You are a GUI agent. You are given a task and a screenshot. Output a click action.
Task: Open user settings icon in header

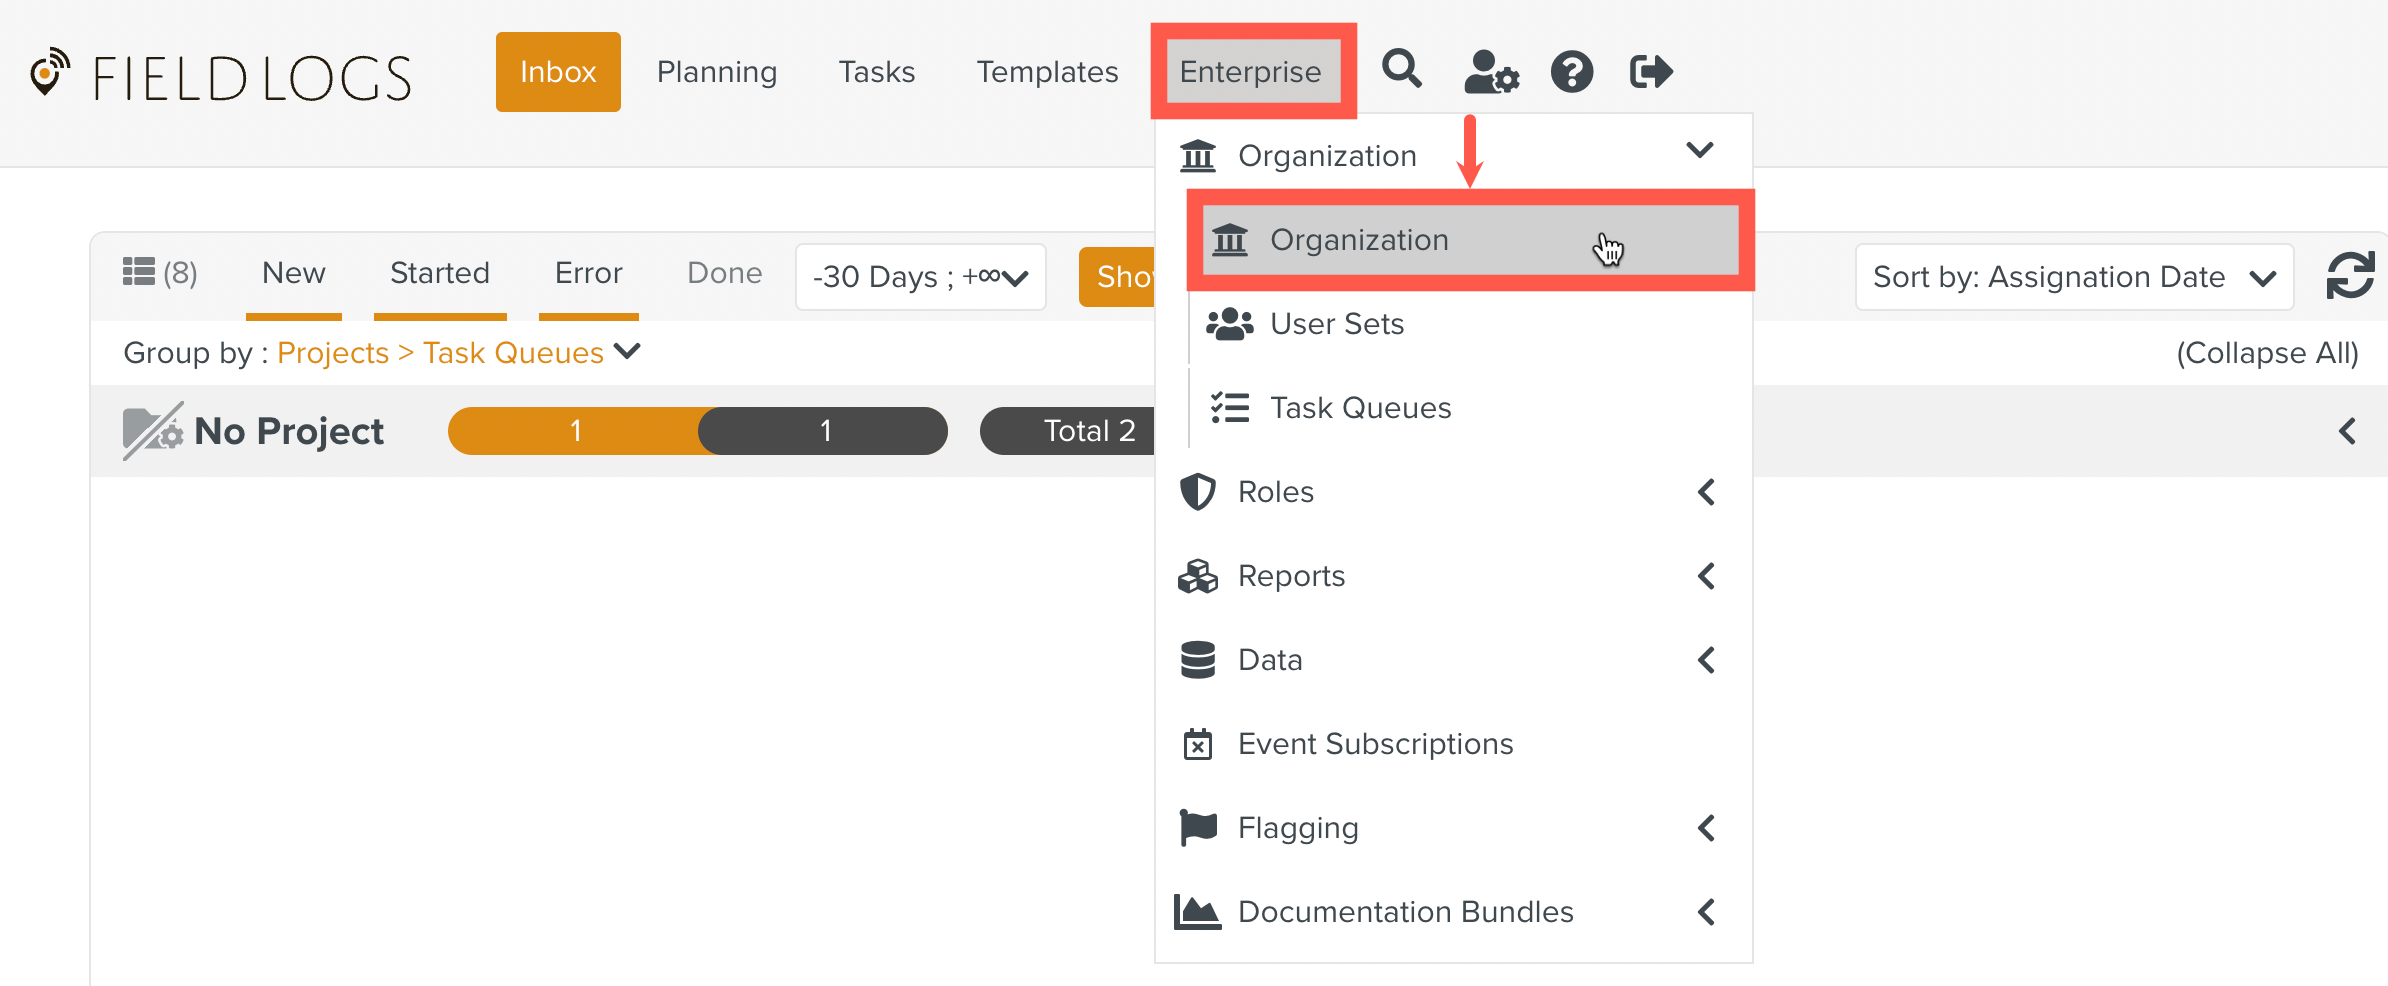[1490, 72]
